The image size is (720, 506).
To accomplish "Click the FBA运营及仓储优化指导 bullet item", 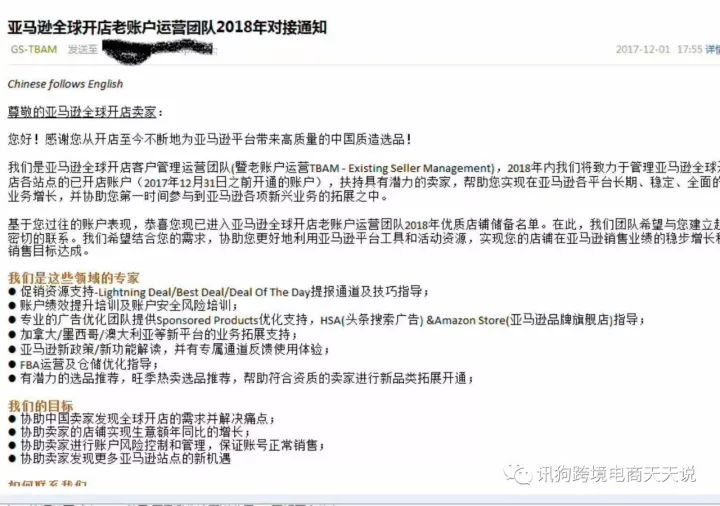I will [x=86, y=364].
